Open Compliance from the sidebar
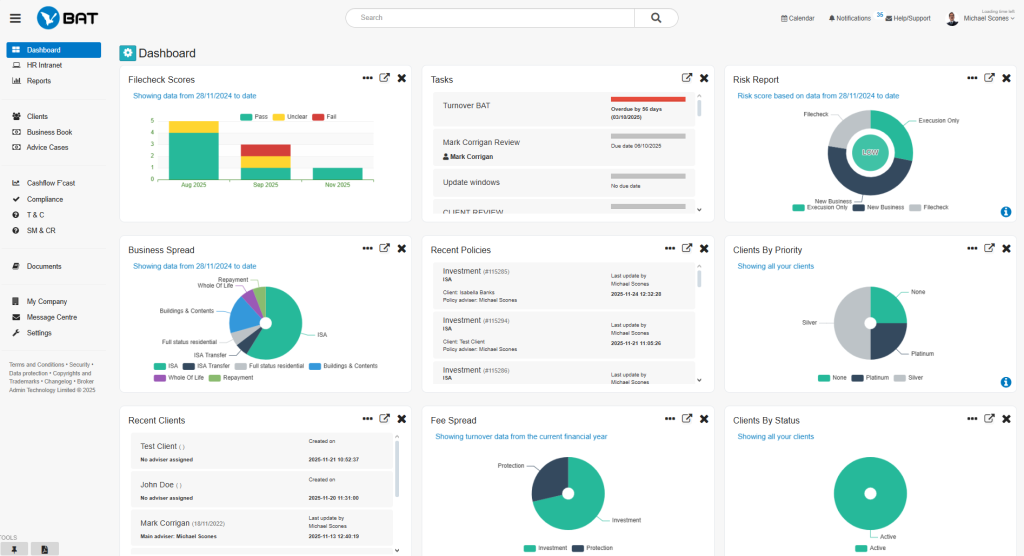This screenshot has width=1024, height=556. pos(45,199)
